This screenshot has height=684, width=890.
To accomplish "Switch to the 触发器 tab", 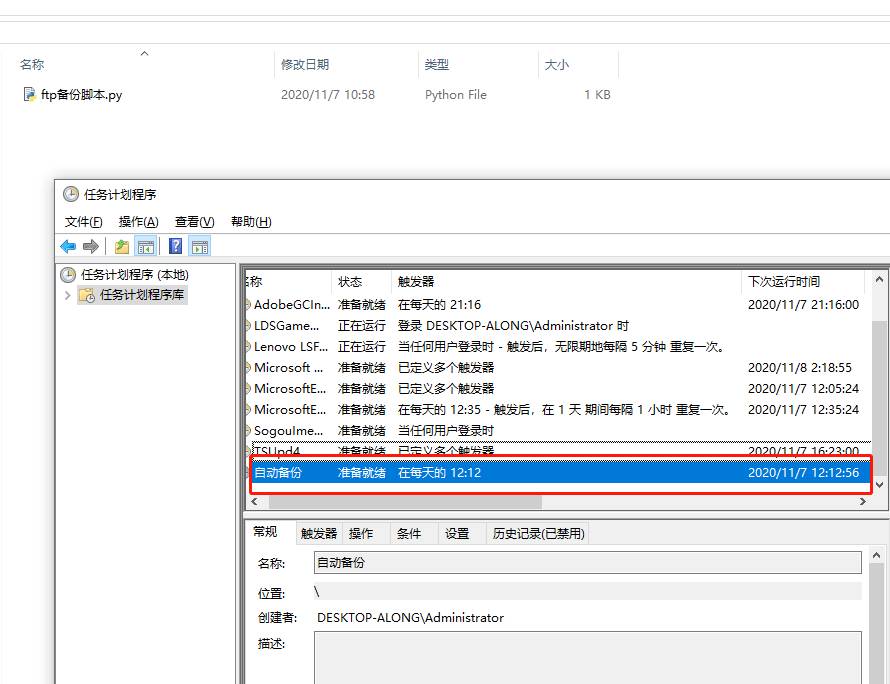I will click(319, 534).
